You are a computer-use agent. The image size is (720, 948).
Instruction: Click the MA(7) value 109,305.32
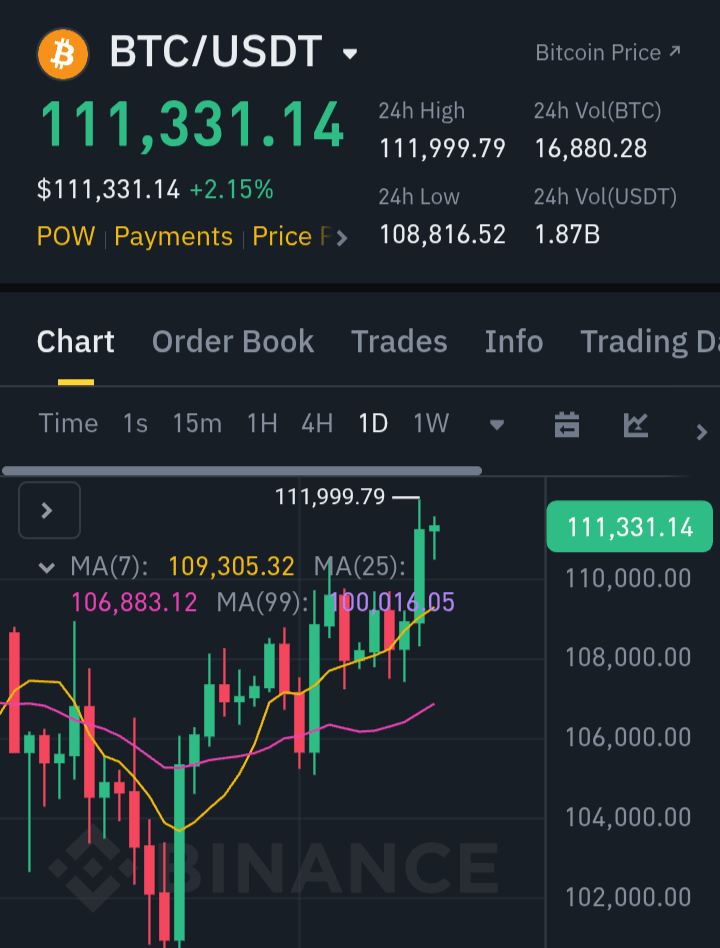pyautogui.click(x=232, y=567)
